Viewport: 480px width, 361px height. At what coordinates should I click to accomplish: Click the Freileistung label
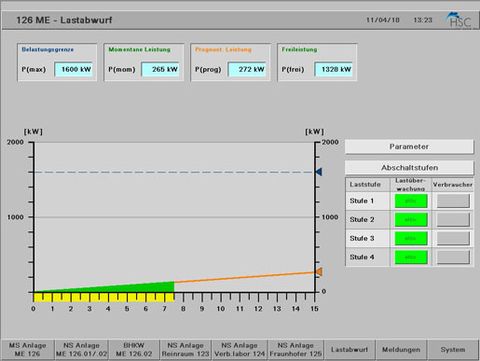tap(299, 49)
